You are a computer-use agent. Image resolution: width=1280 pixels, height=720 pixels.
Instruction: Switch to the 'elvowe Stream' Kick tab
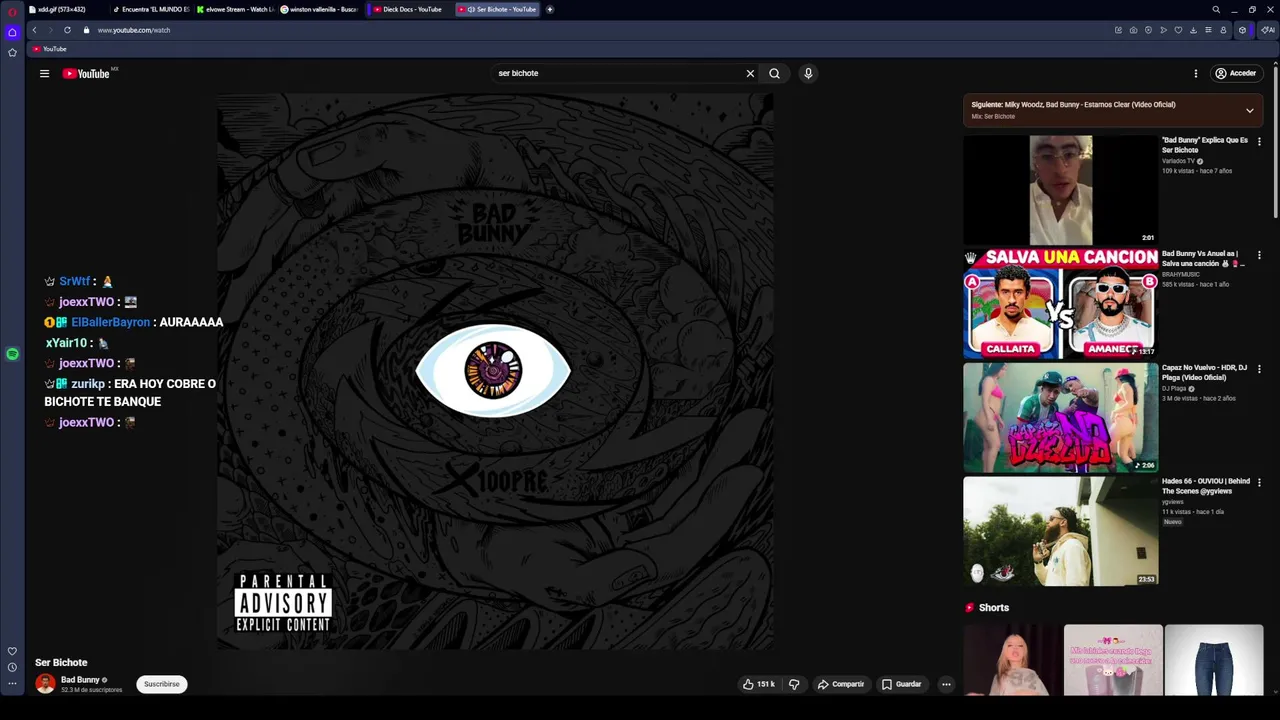click(x=236, y=9)
